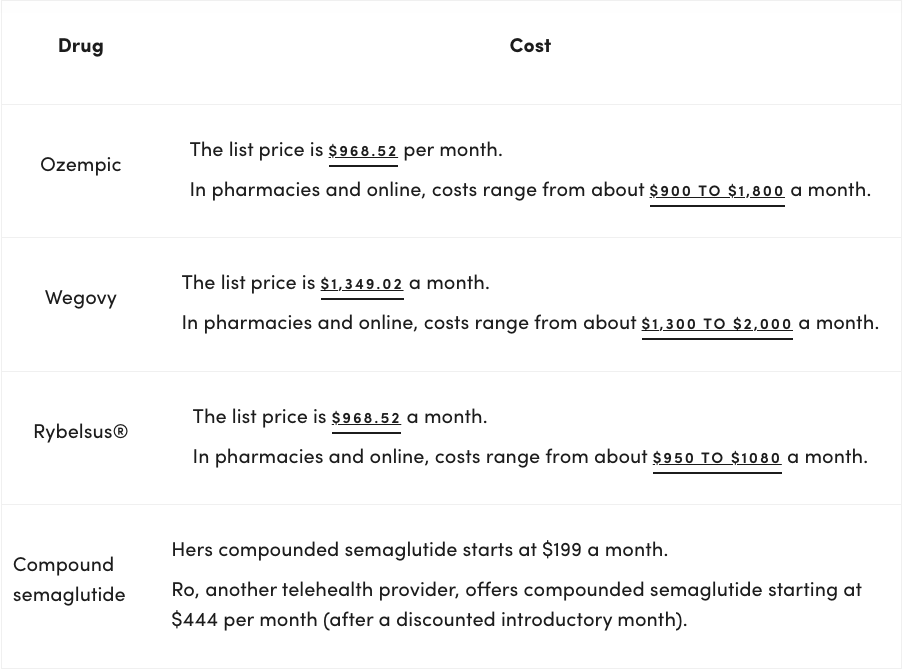Image resolution: width=903 pixels, height=669 pixels.
Task: Click the Rybelsus pharmacies and online sentence
Action: (x=530, y=457)
